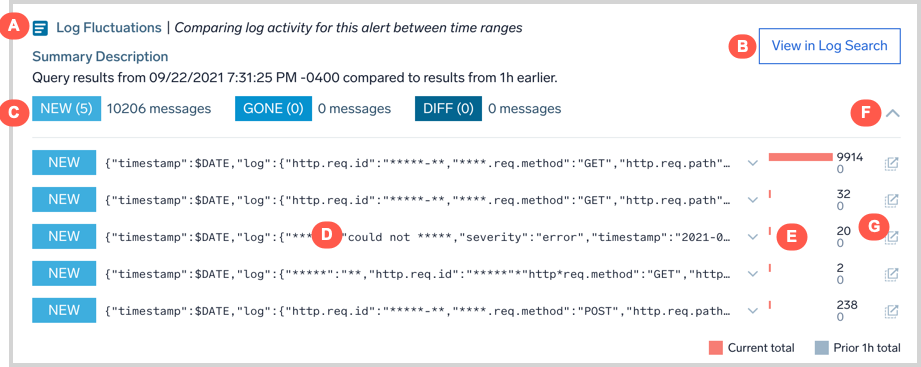This screenshot has height=367, width=921.
Task: Expand the first GET log signature row
Action: [x=753, y=163]
